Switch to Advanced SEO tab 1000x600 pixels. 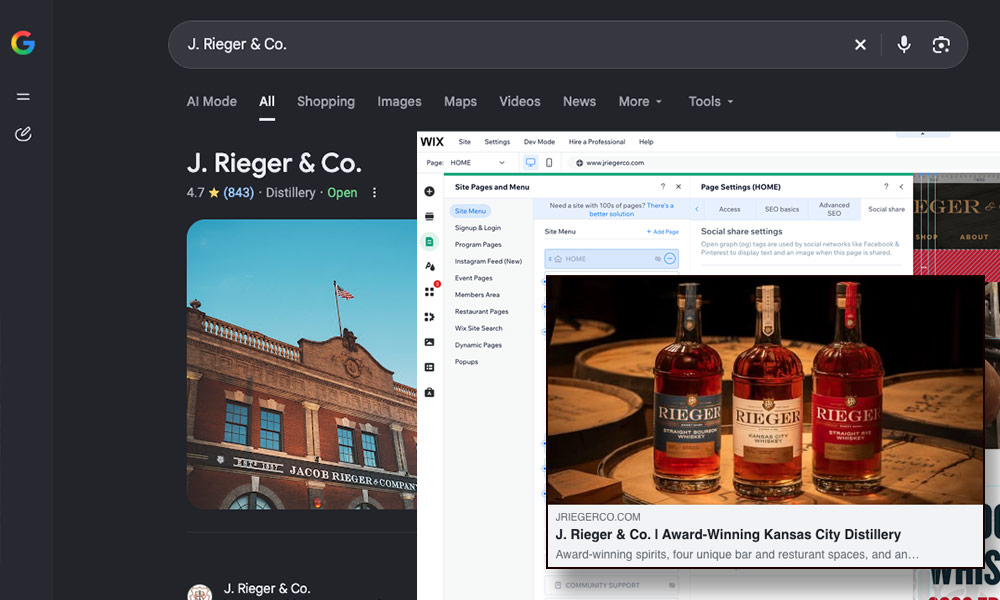click(x=834, y=209)
